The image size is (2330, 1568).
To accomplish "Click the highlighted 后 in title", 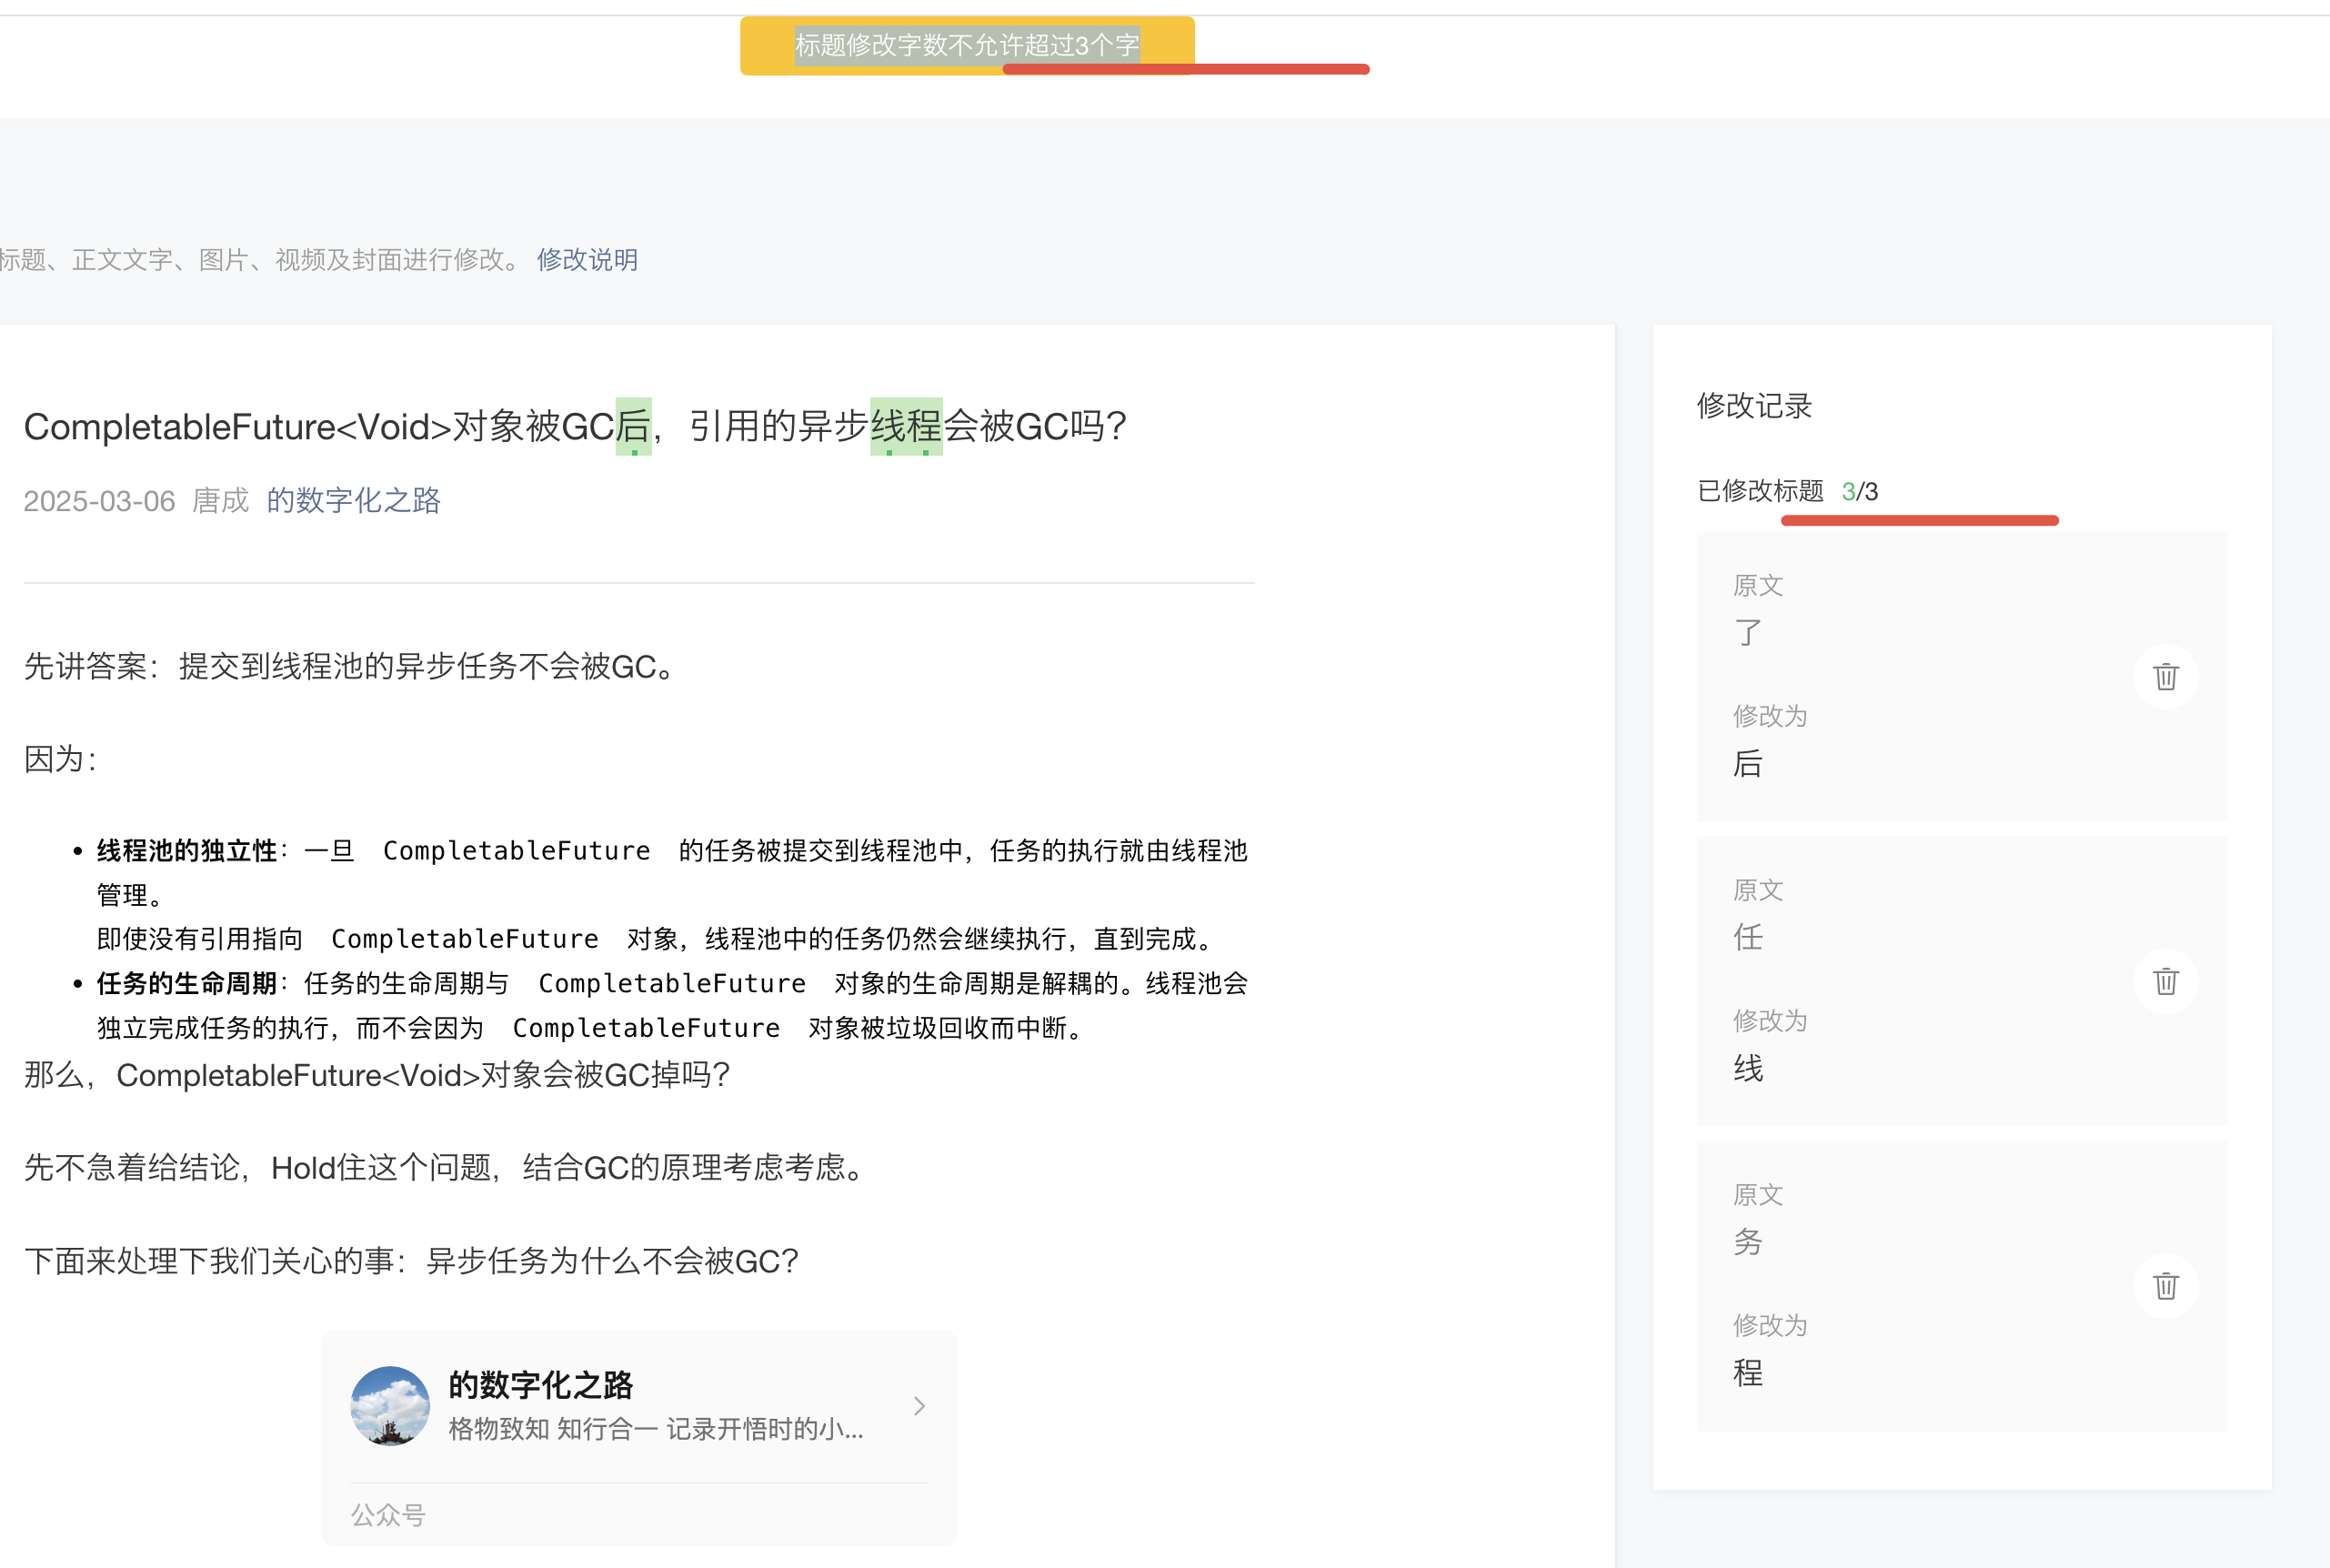I will (633, 427).
